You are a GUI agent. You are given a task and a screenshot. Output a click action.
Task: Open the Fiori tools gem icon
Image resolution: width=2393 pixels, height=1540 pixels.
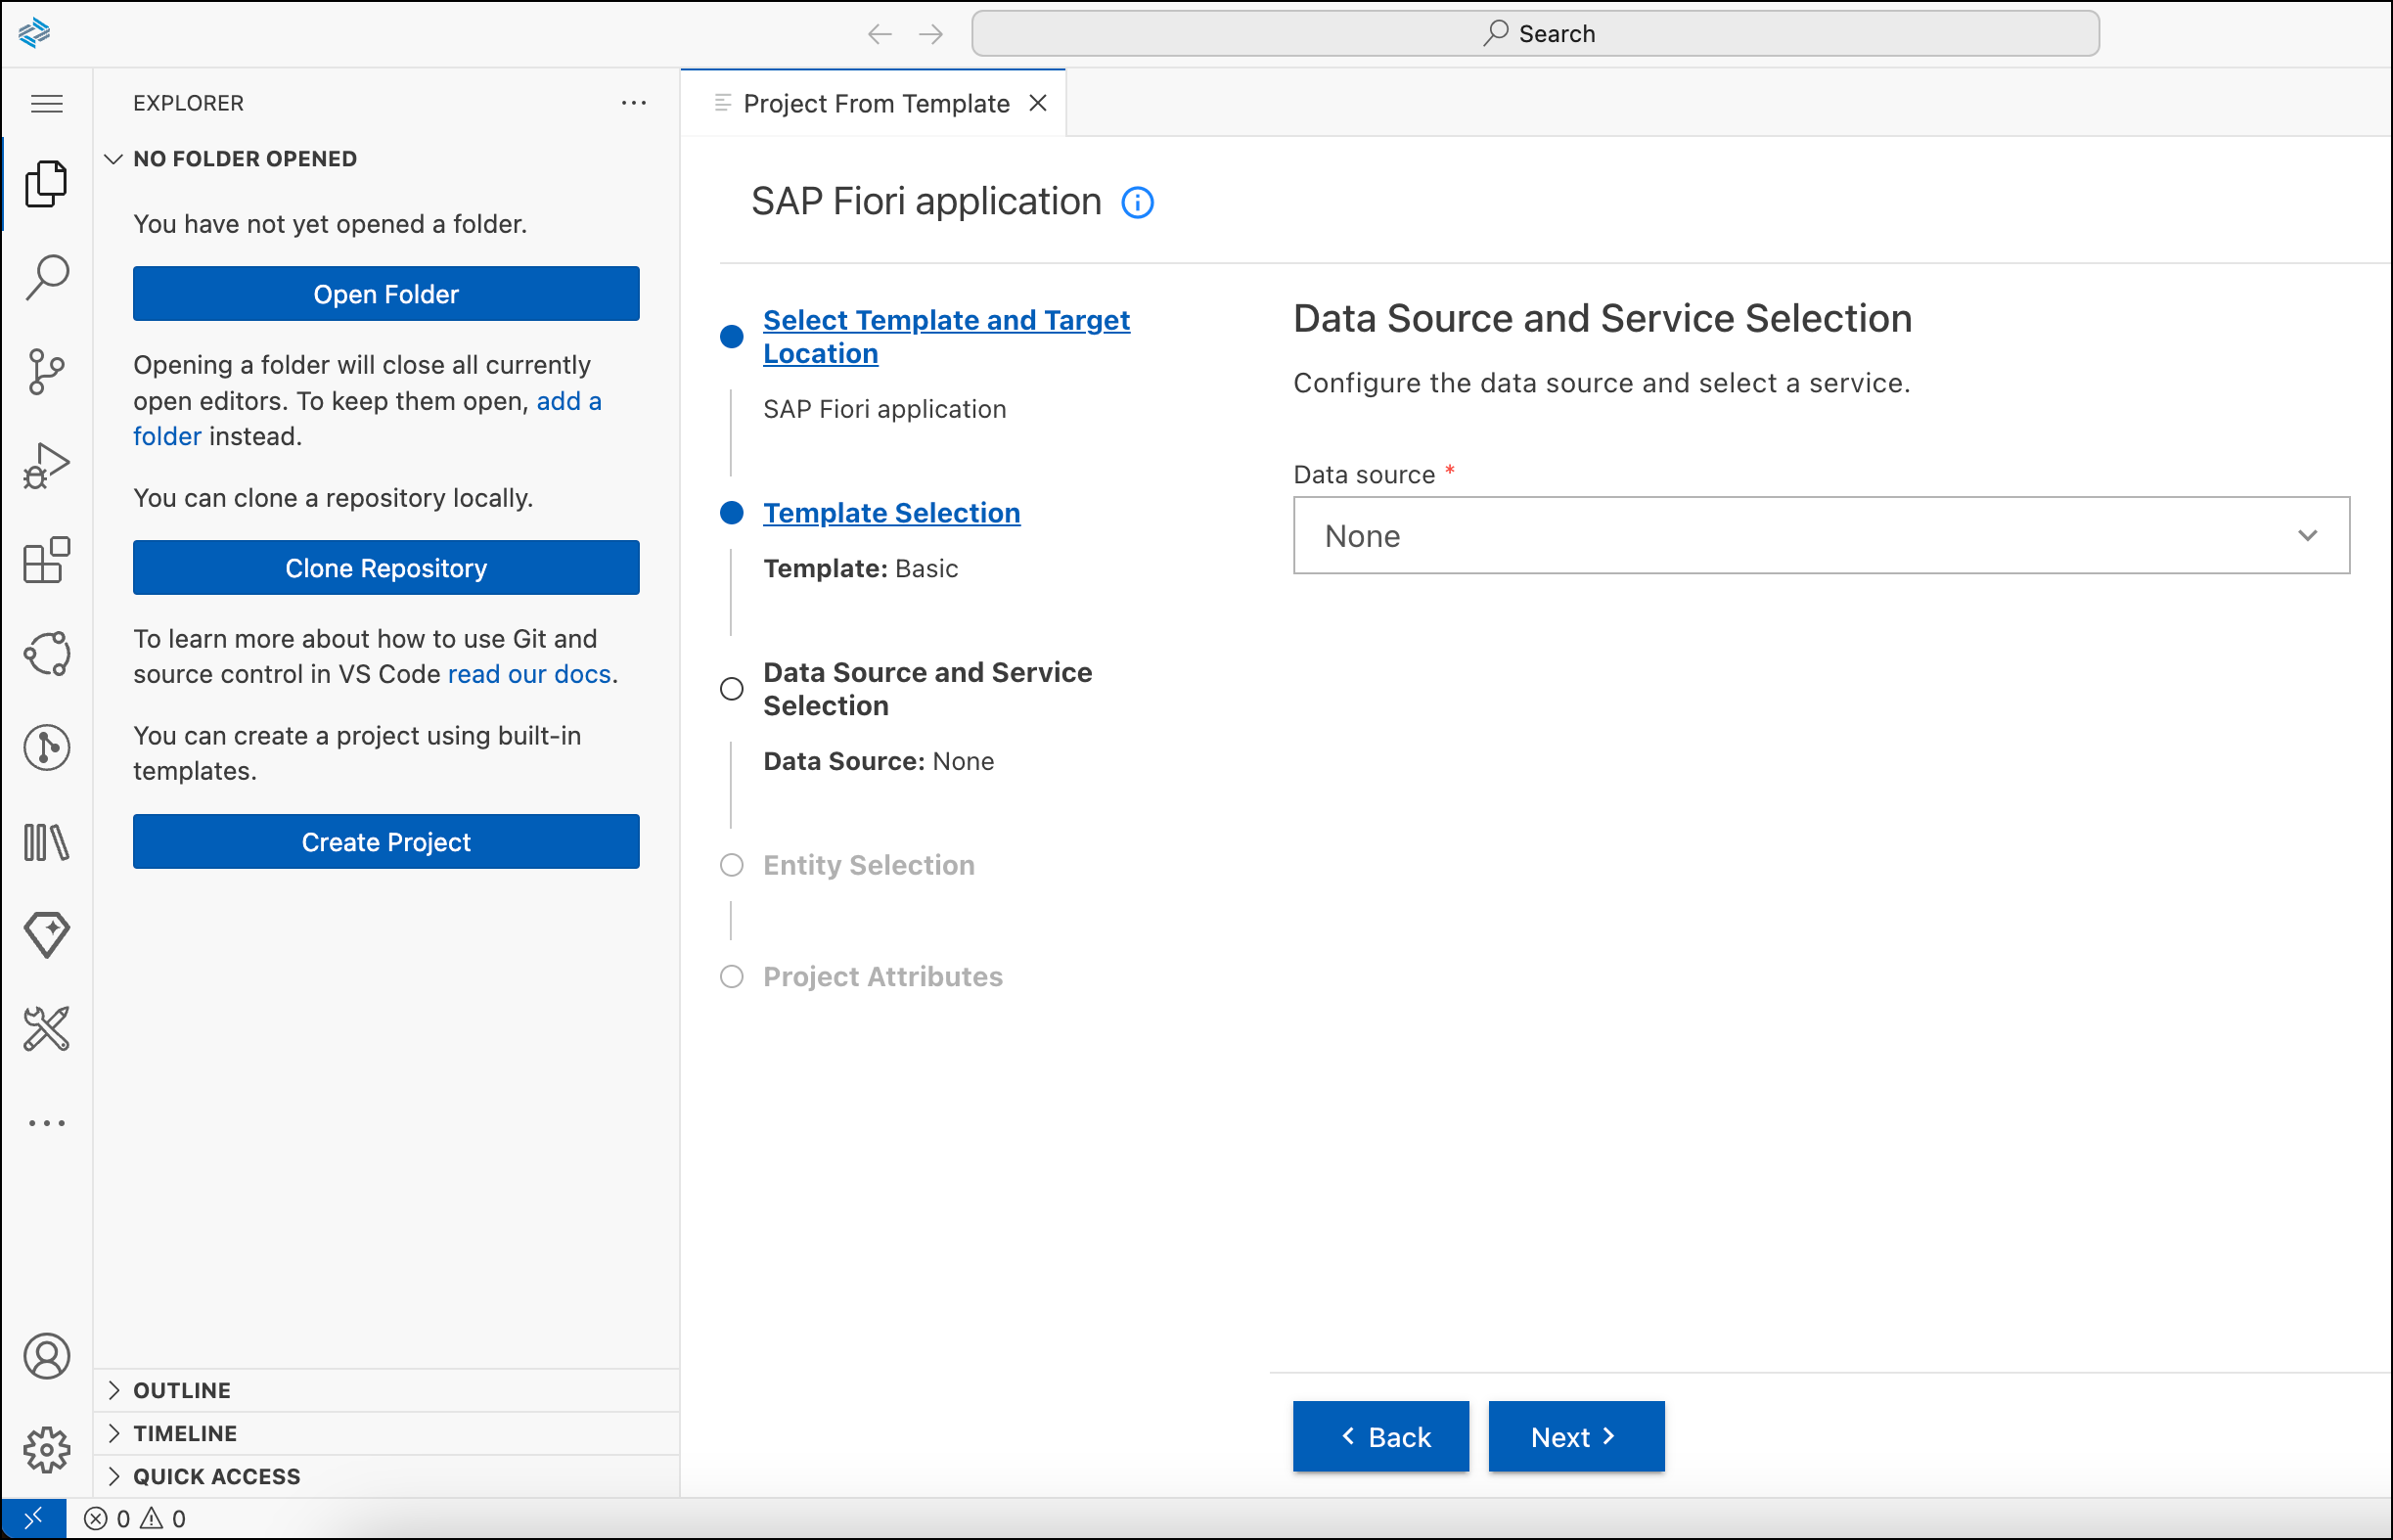(x=46, y=934)
